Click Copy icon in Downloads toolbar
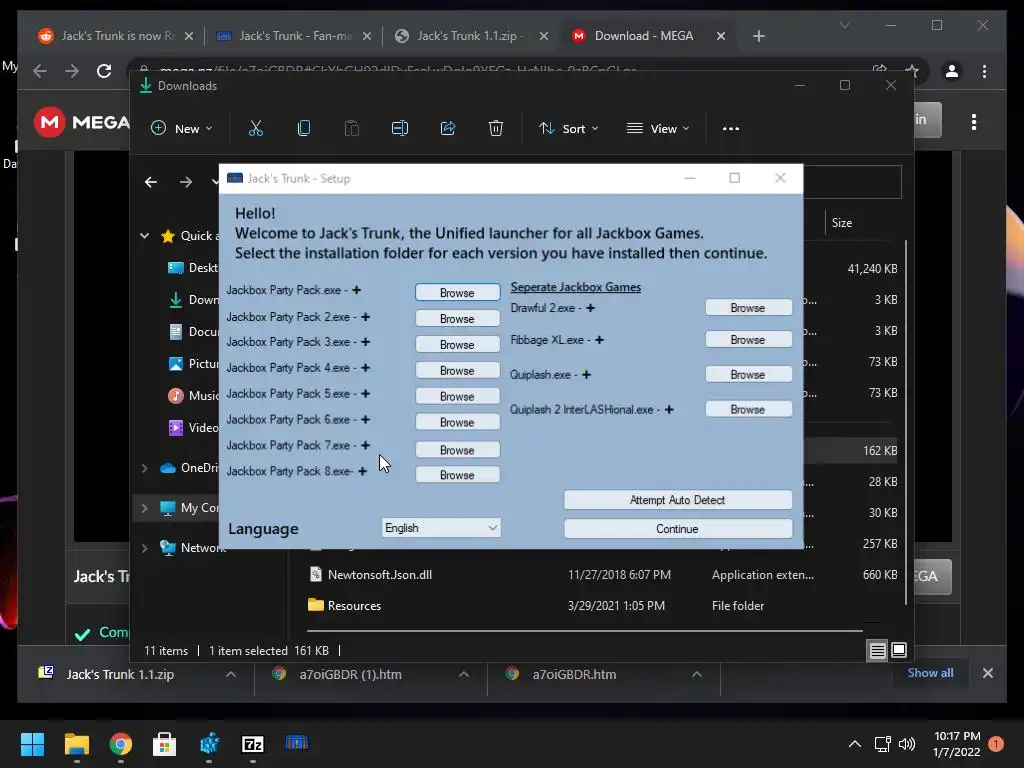The width and height of the screenshot is (1024, 768). 304,128
